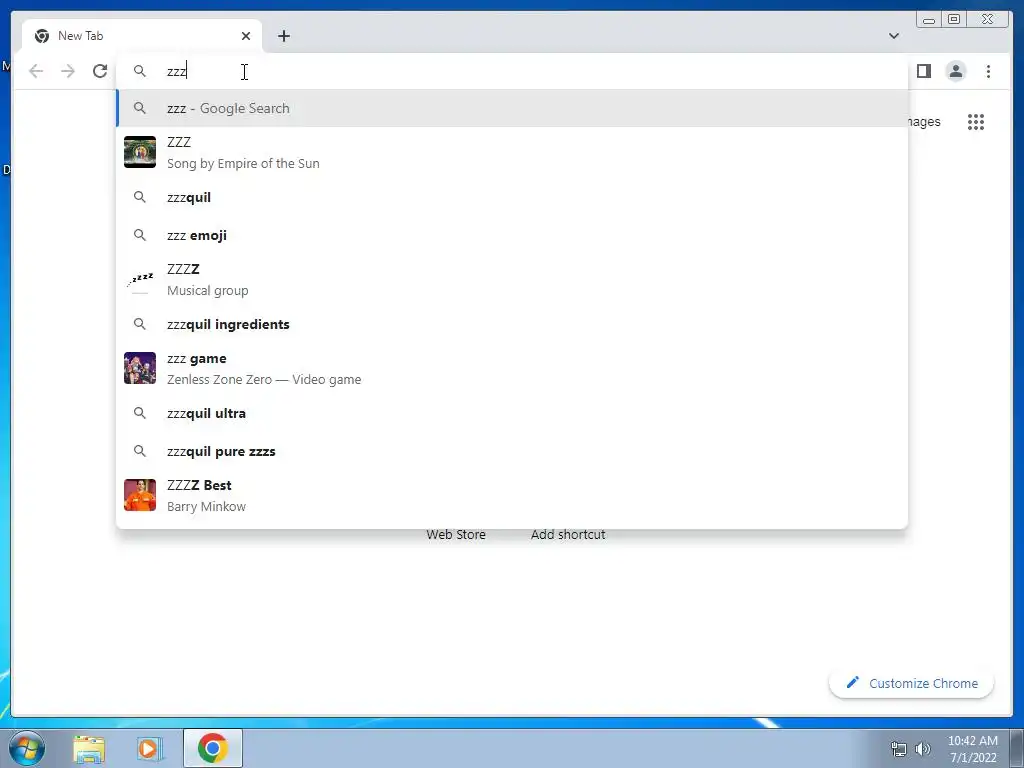Choose ZZZ song by Empire of the Sun
The image size is (1024, 768).
(512, 152)
